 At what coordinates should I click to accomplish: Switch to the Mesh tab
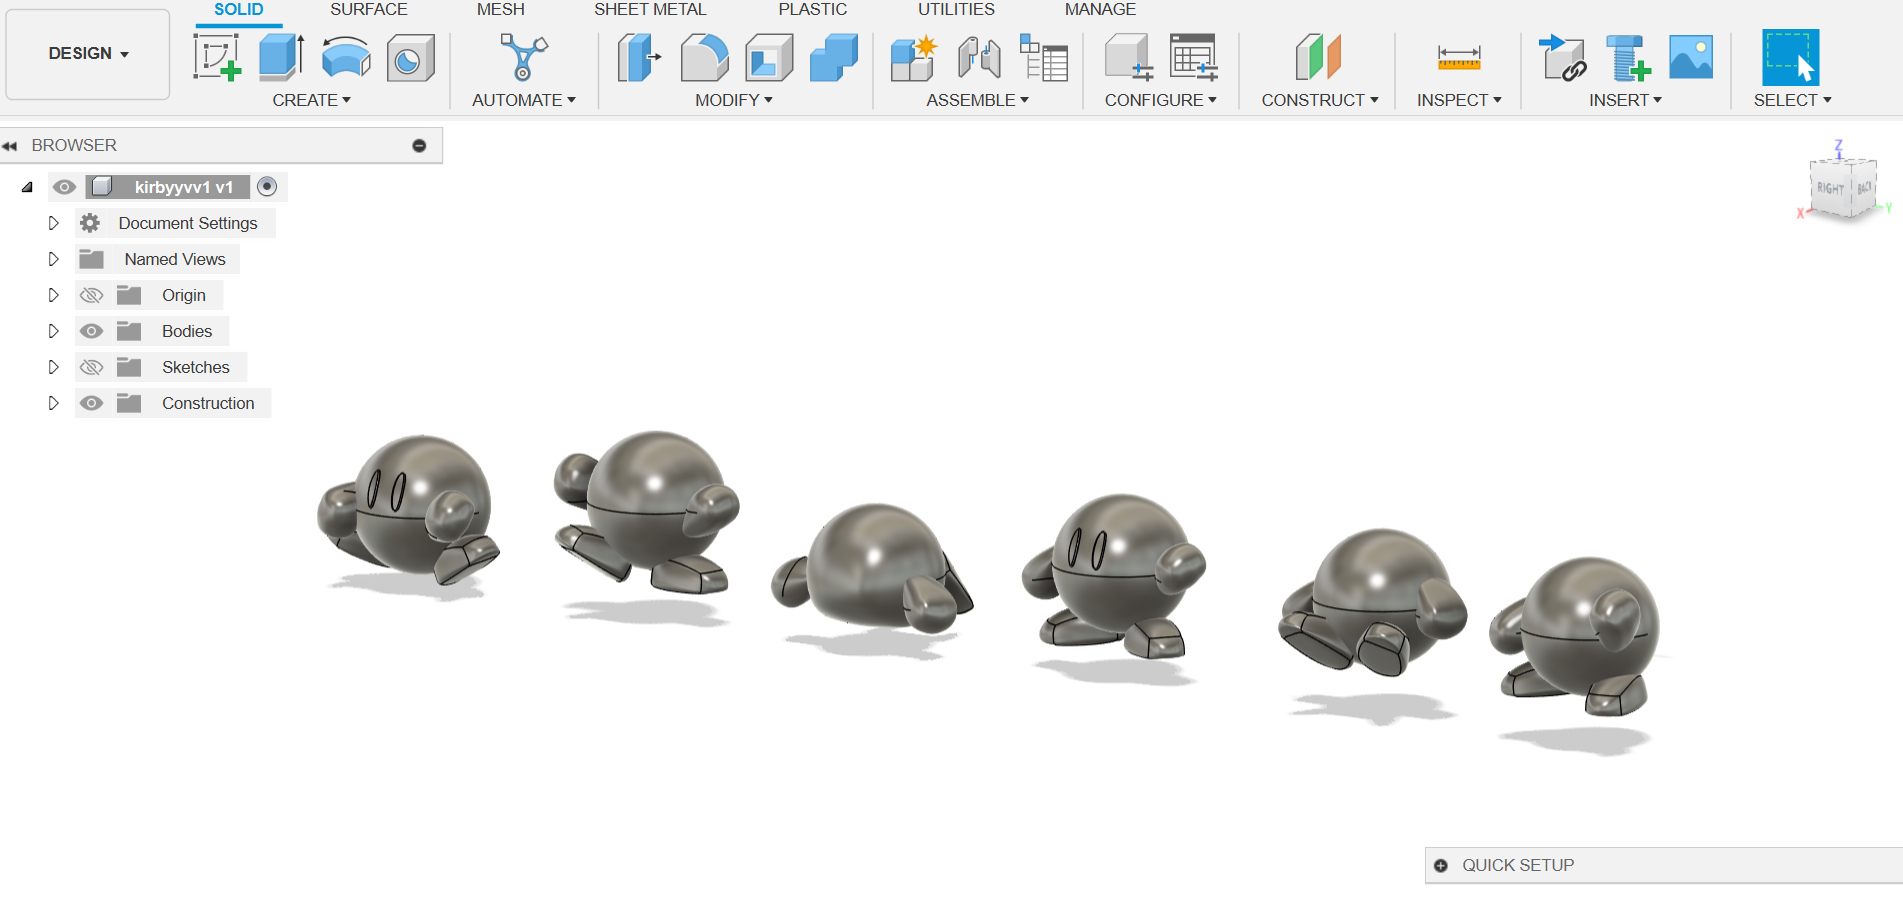[x=501, y=10]
